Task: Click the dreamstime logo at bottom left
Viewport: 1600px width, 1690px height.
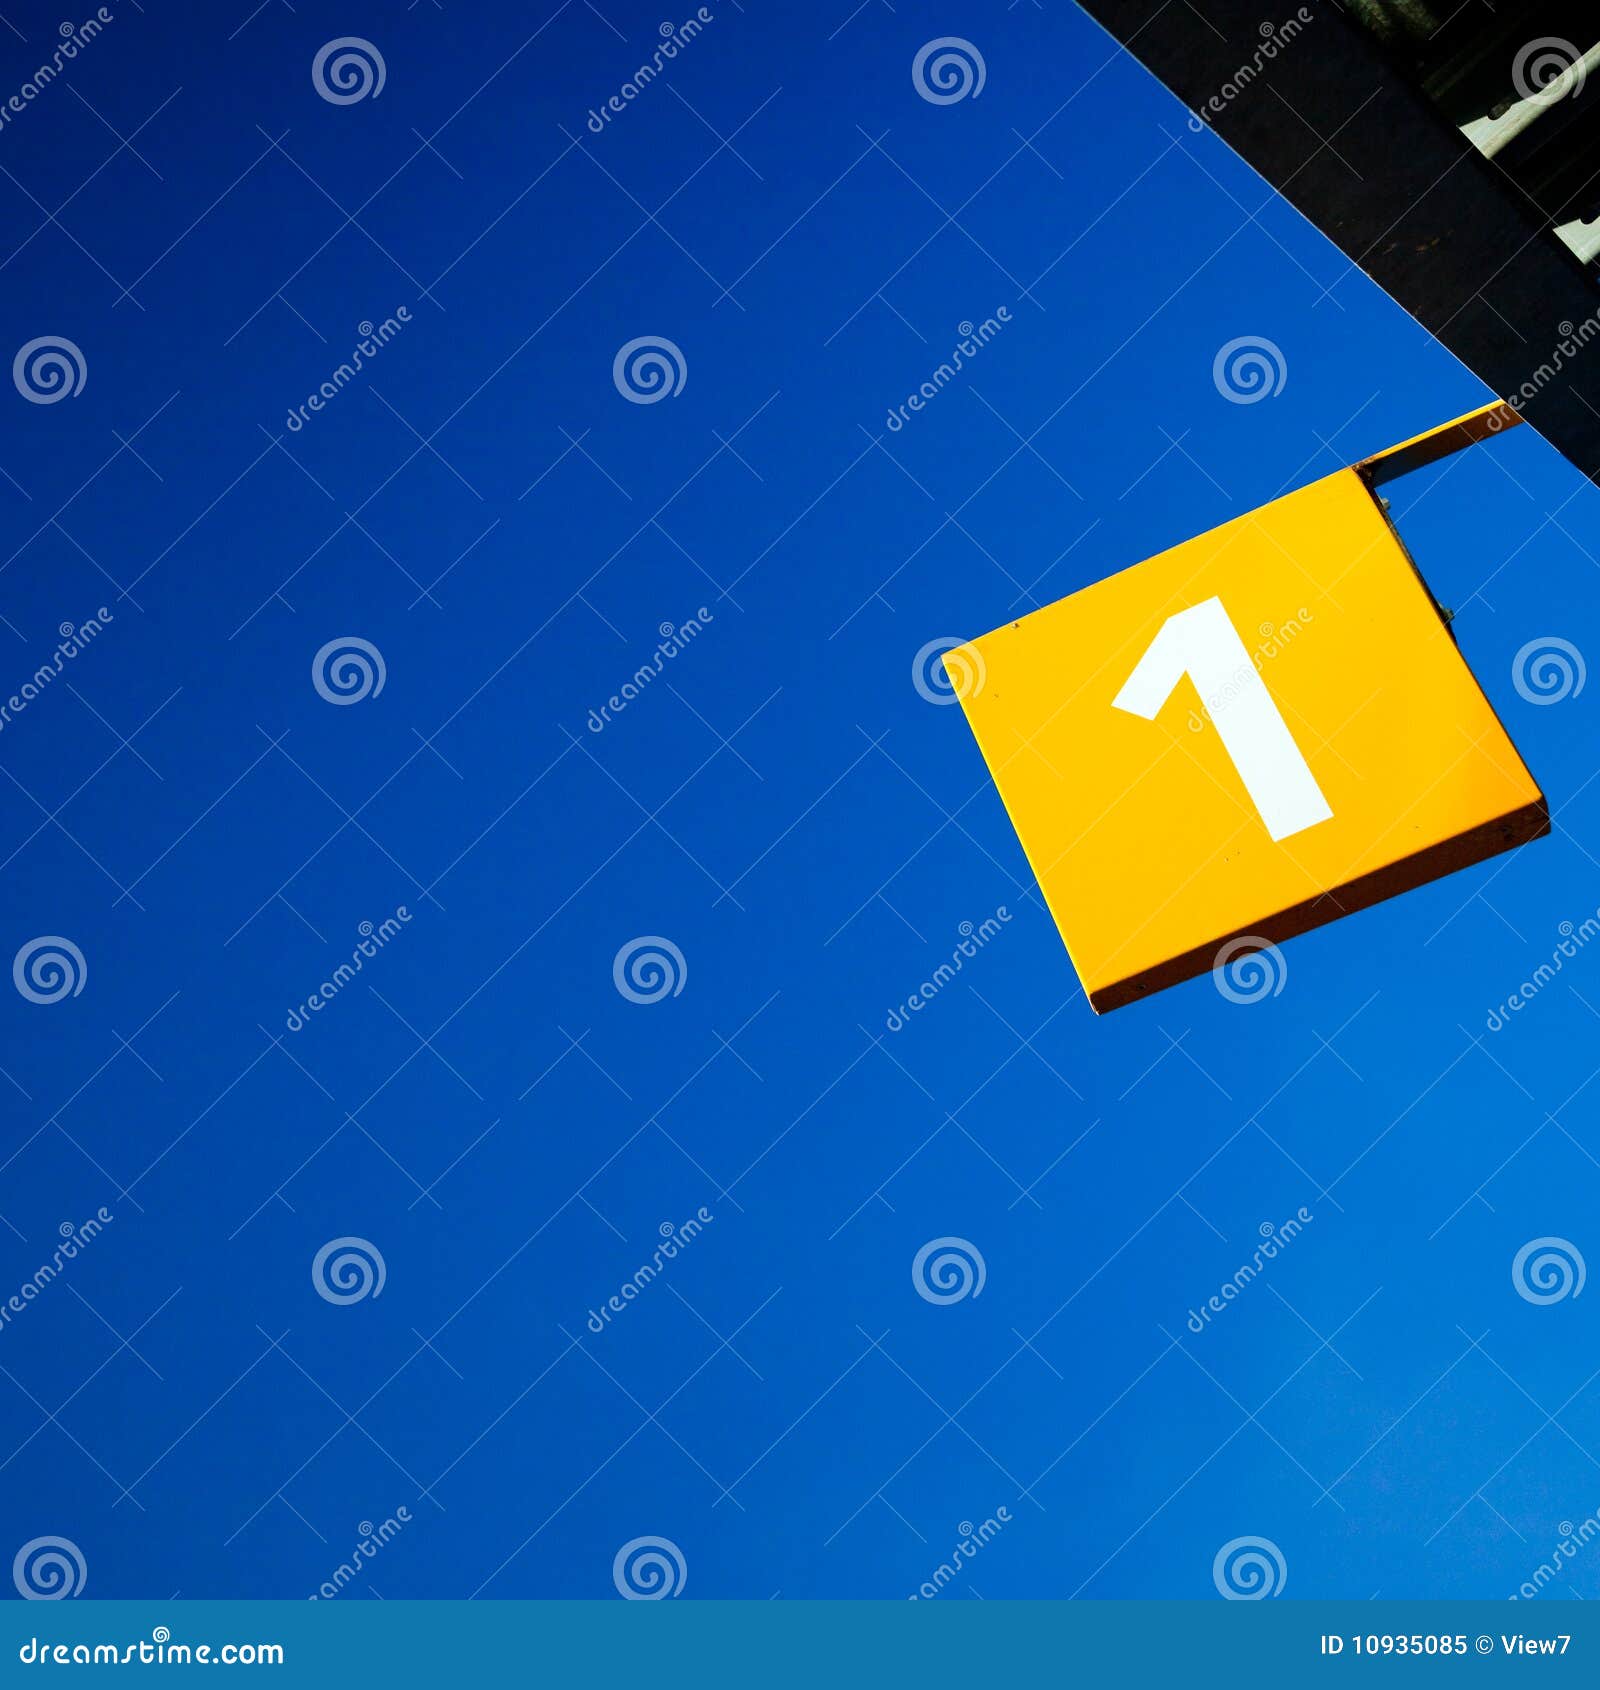Action: tap(150, 1650)
